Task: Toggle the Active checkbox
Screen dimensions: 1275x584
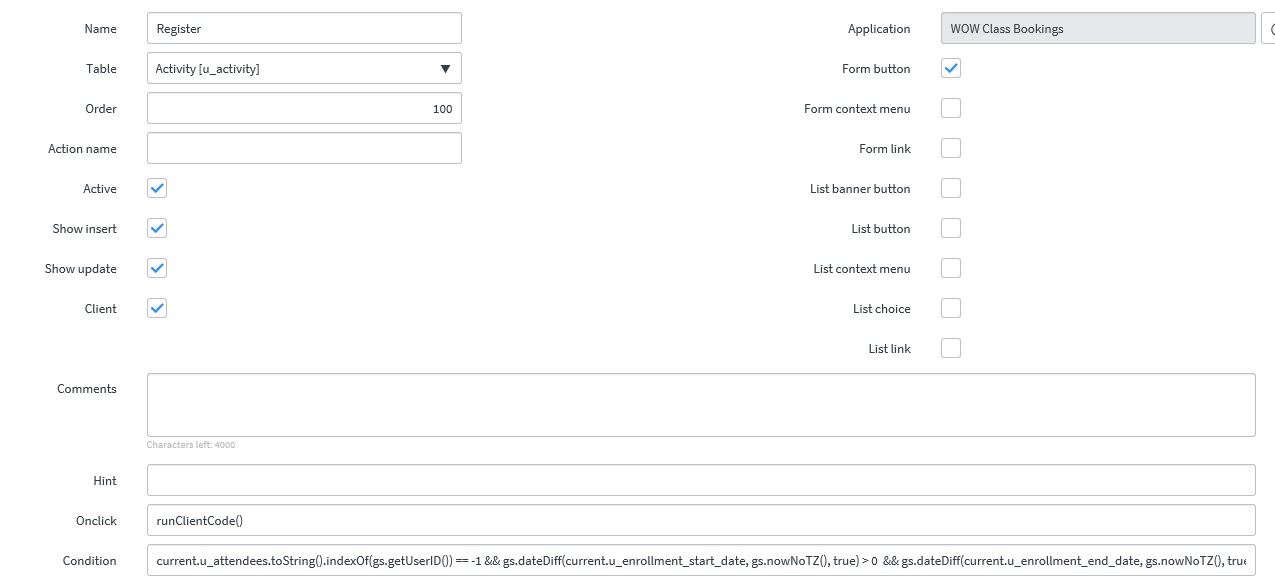Action: [x=156, y=188]
